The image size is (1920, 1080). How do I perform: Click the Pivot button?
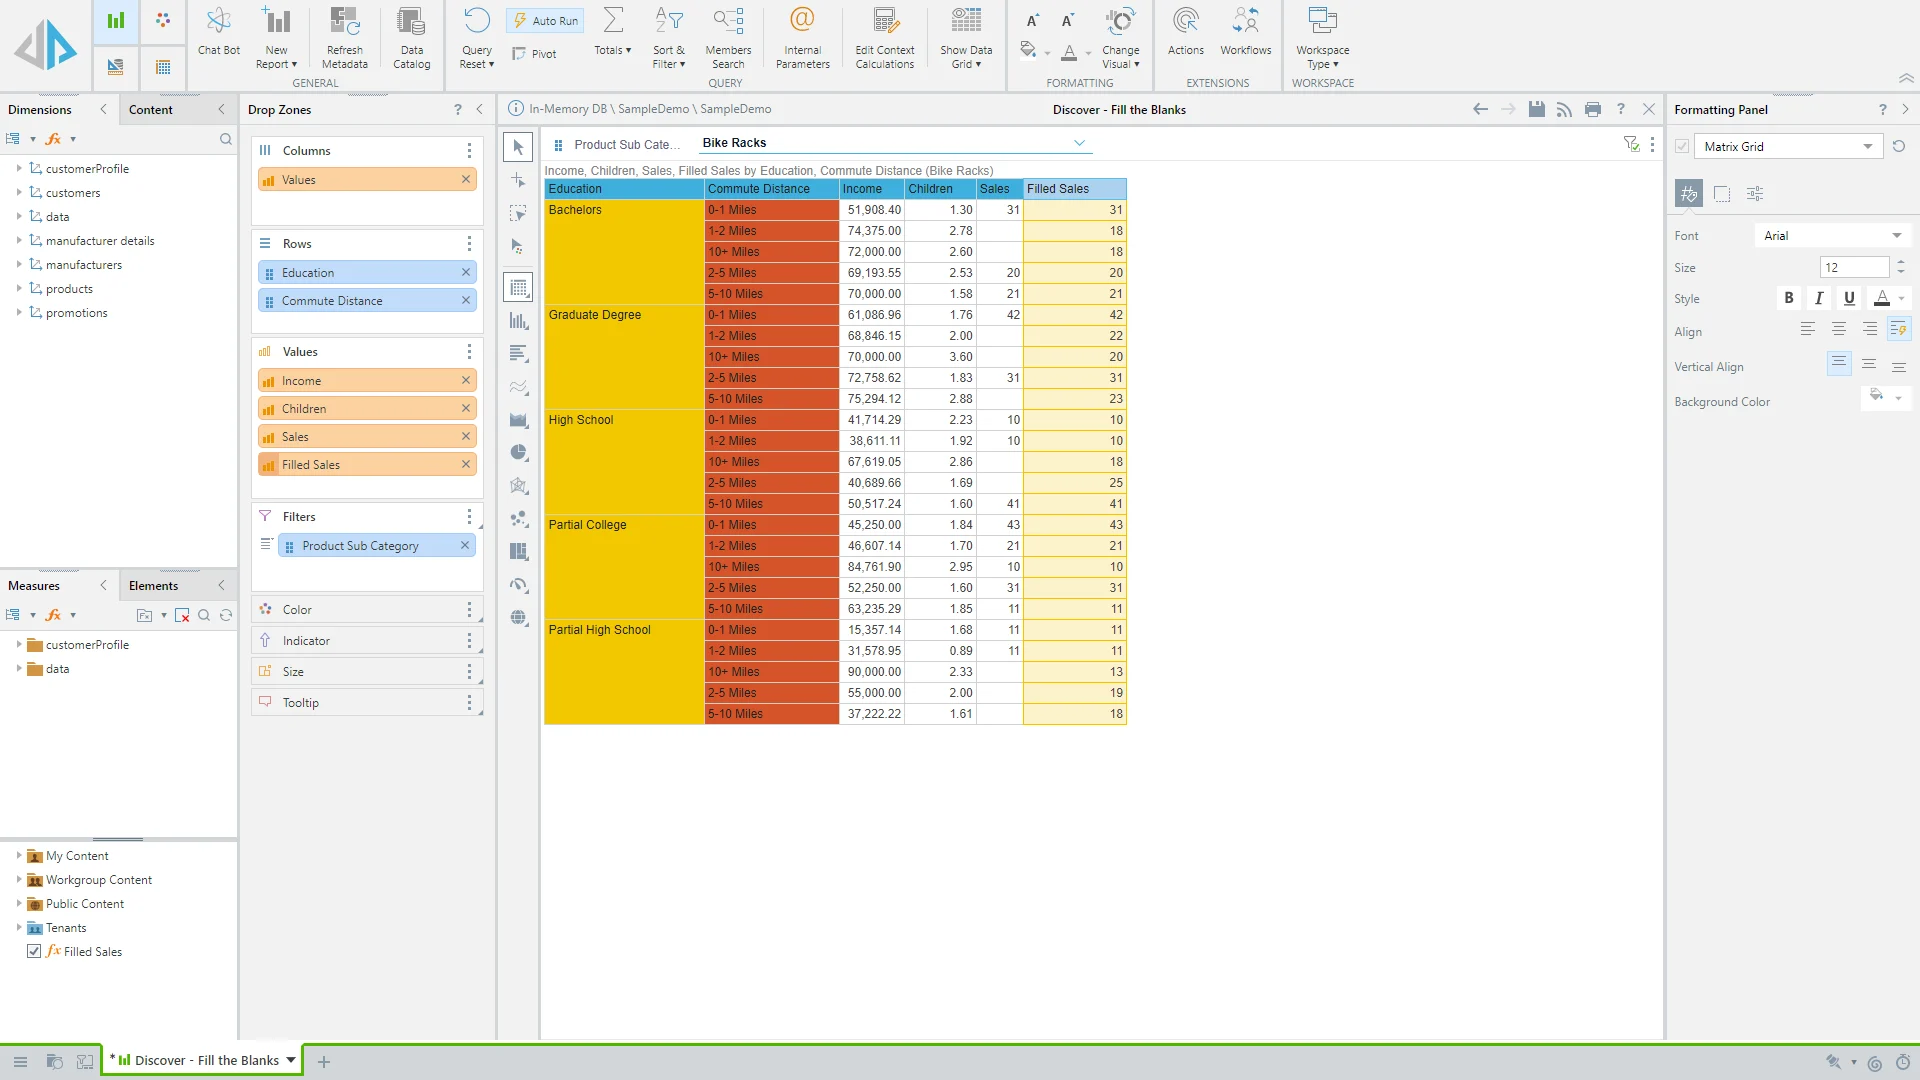[x=535, y=54]
